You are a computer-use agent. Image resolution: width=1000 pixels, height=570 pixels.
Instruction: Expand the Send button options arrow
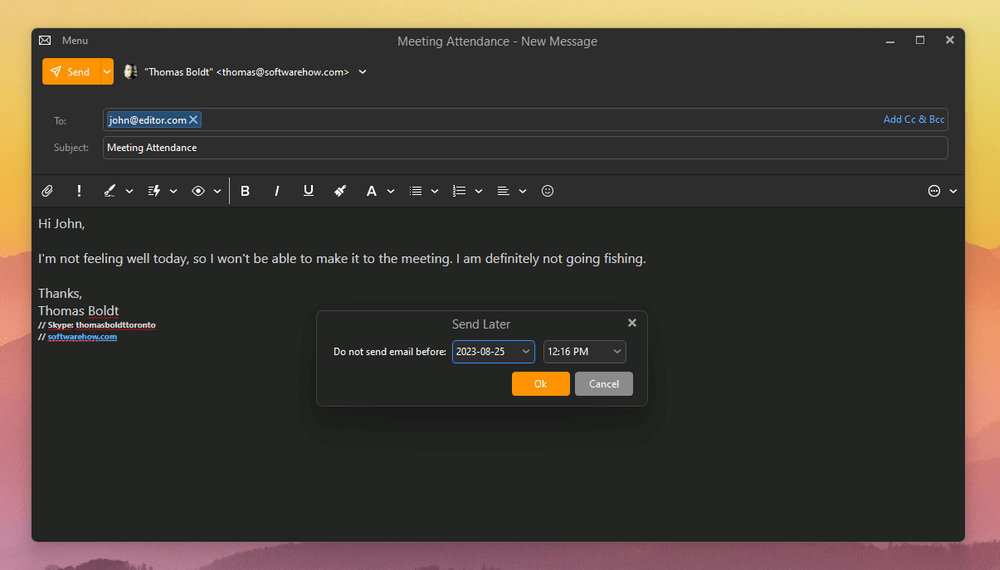[107, 72]
